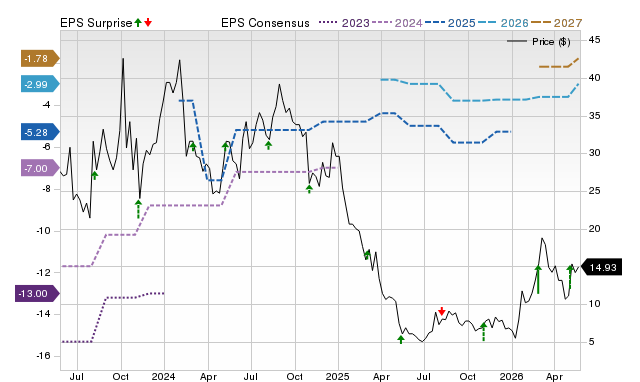Click the Price ($) legend label
Viewport: 640px width, 382px height.
pyautogui.click(x=551, y=42)
